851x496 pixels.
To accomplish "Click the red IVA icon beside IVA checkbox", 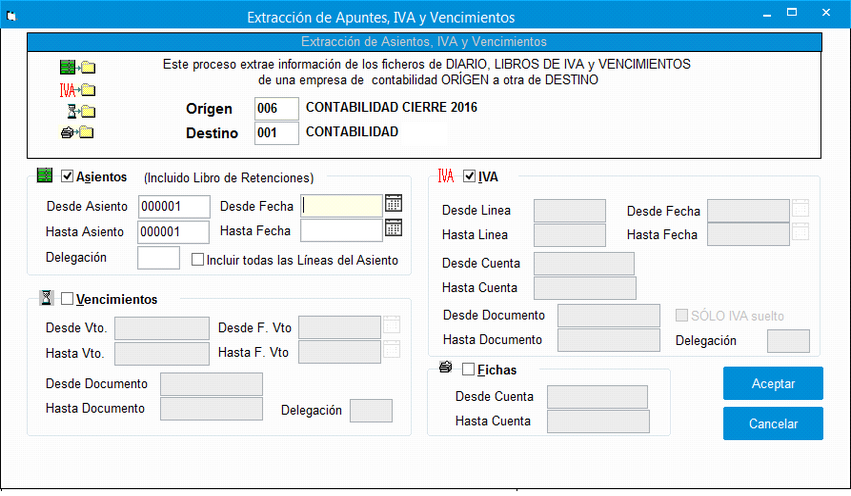I will pos(446,176).
